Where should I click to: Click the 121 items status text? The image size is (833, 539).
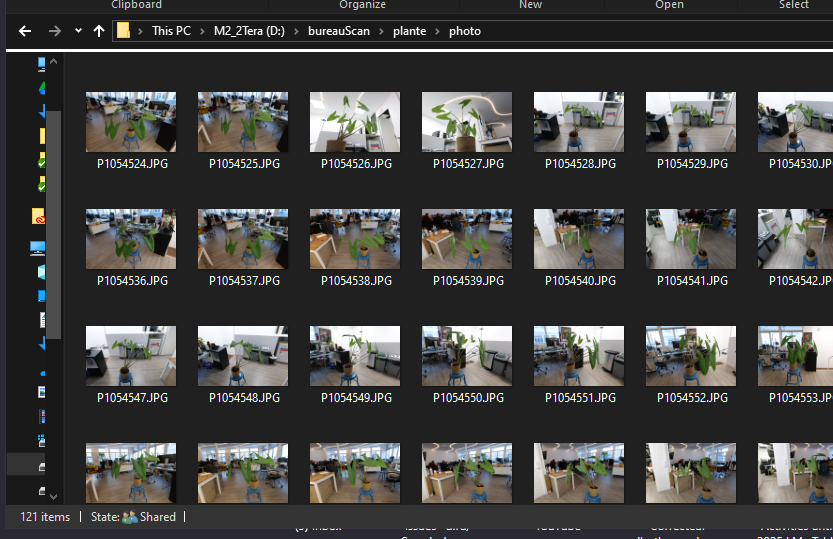(45, 517)
